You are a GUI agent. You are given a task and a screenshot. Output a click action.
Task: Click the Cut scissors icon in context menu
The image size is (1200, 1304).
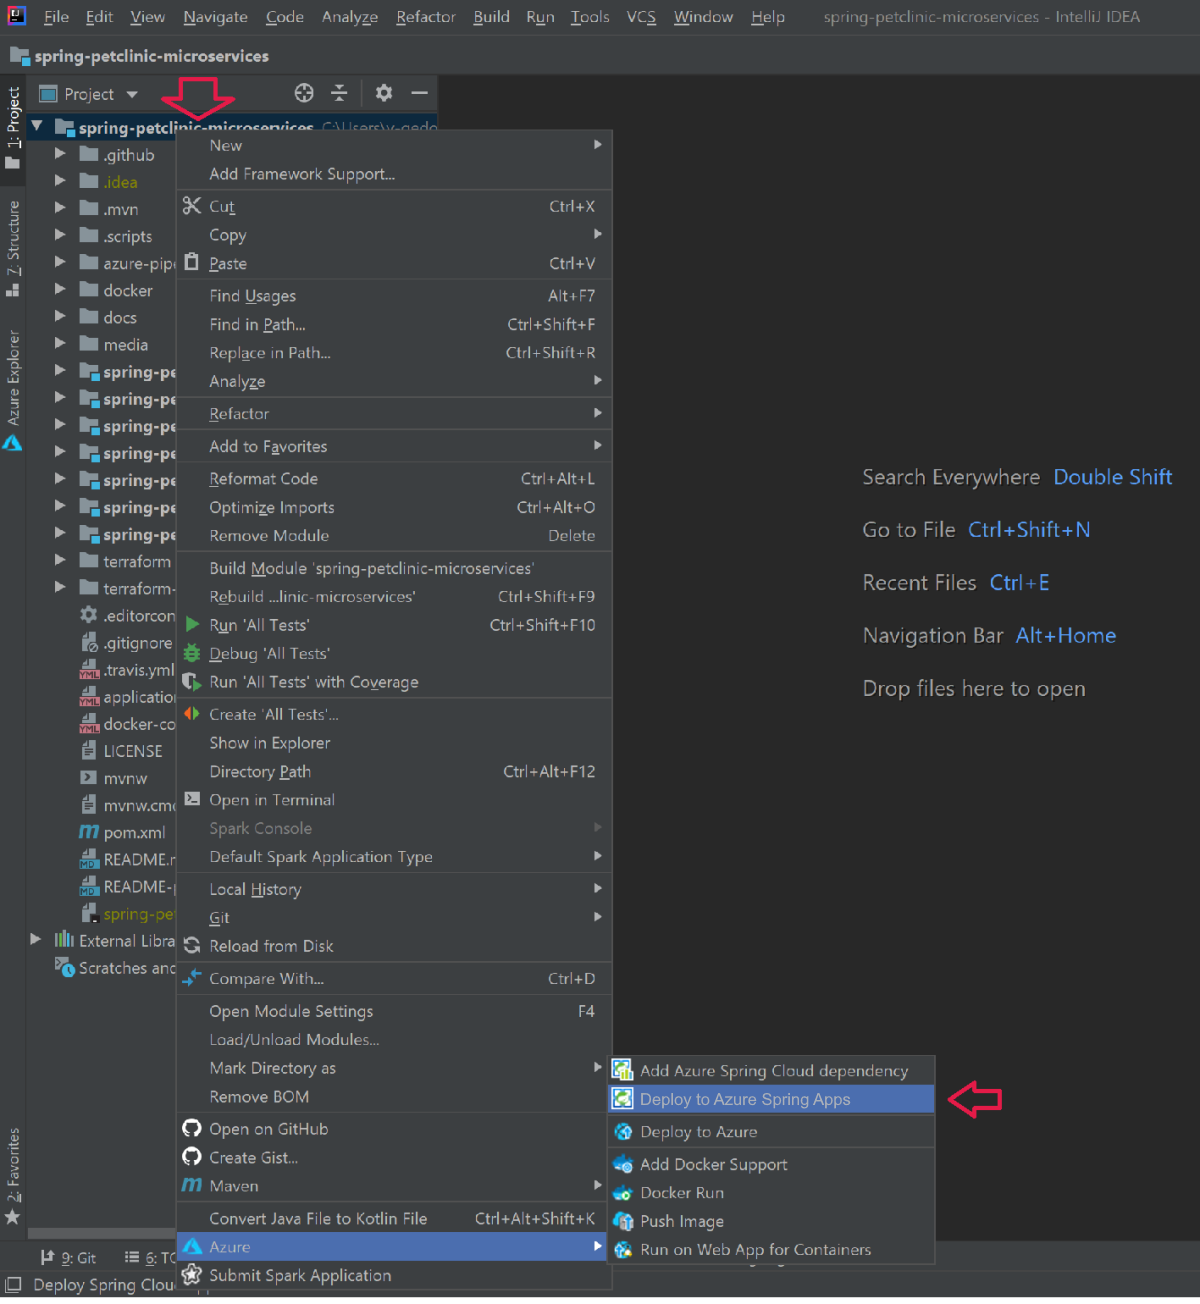pyautogui.click(x=192, y=206)
